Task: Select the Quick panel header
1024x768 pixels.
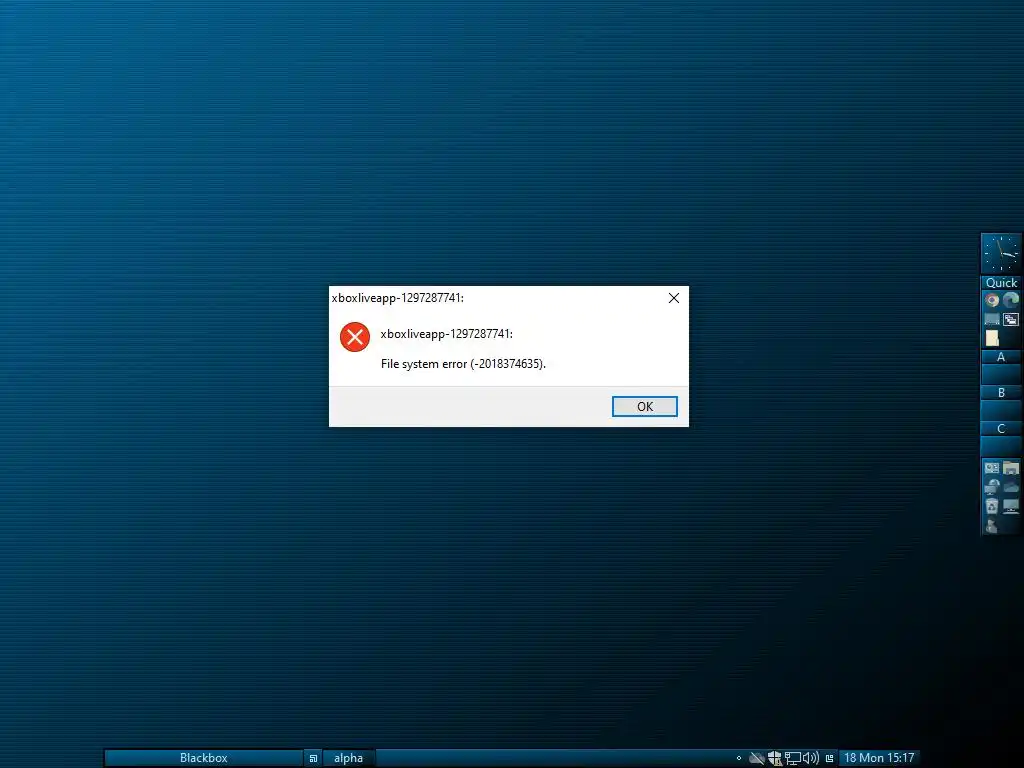Action: coord(1001,283)
